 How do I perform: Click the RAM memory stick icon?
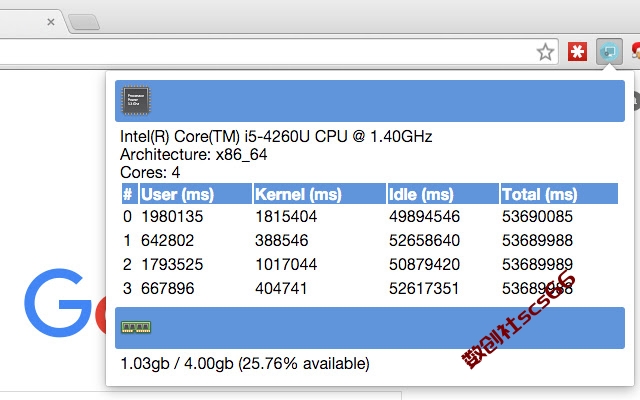click(x=136, y=327)
